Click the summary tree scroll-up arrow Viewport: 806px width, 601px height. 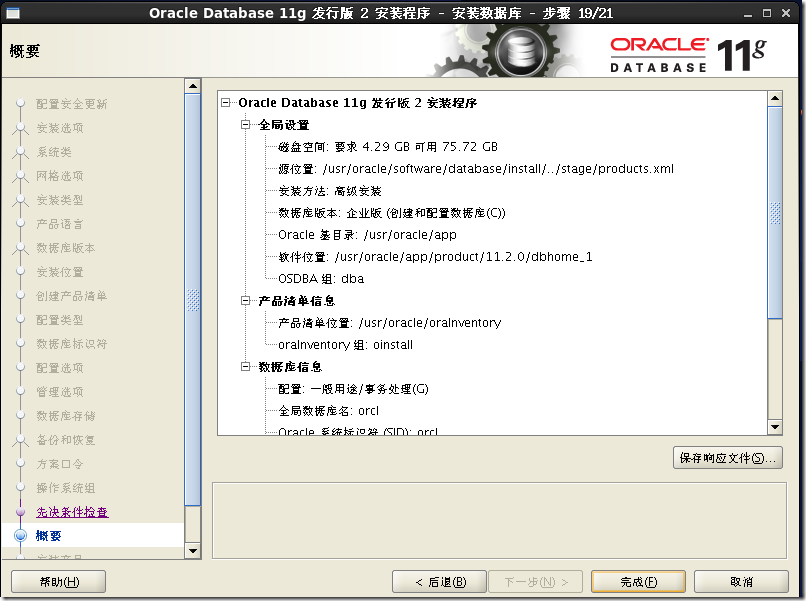pos(775,98)
